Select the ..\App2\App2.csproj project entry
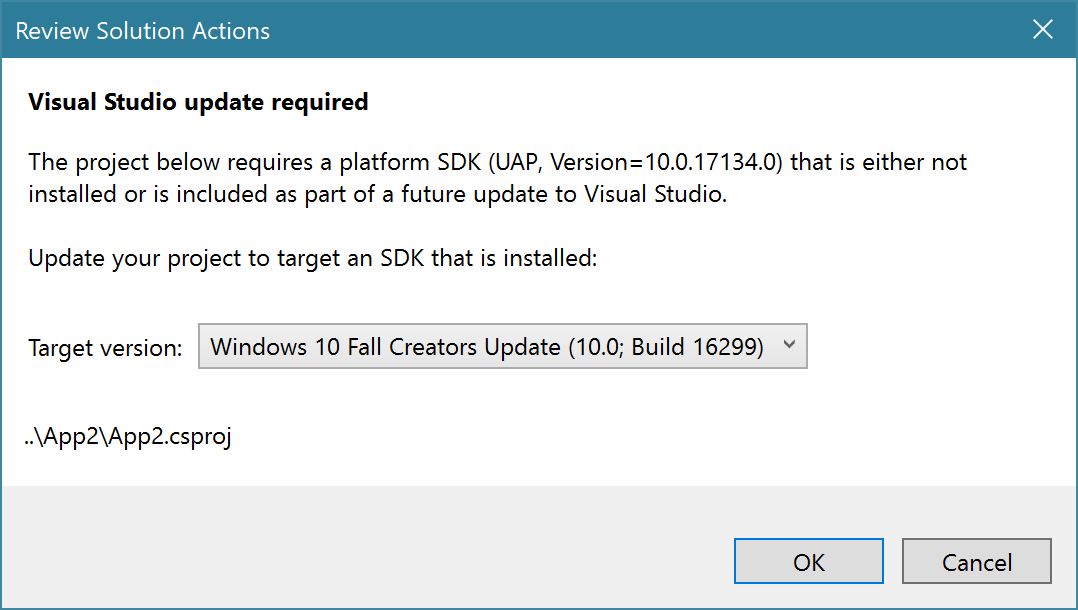The height and width of the screenshot is (610, 1078). click(x=128, y=437)
